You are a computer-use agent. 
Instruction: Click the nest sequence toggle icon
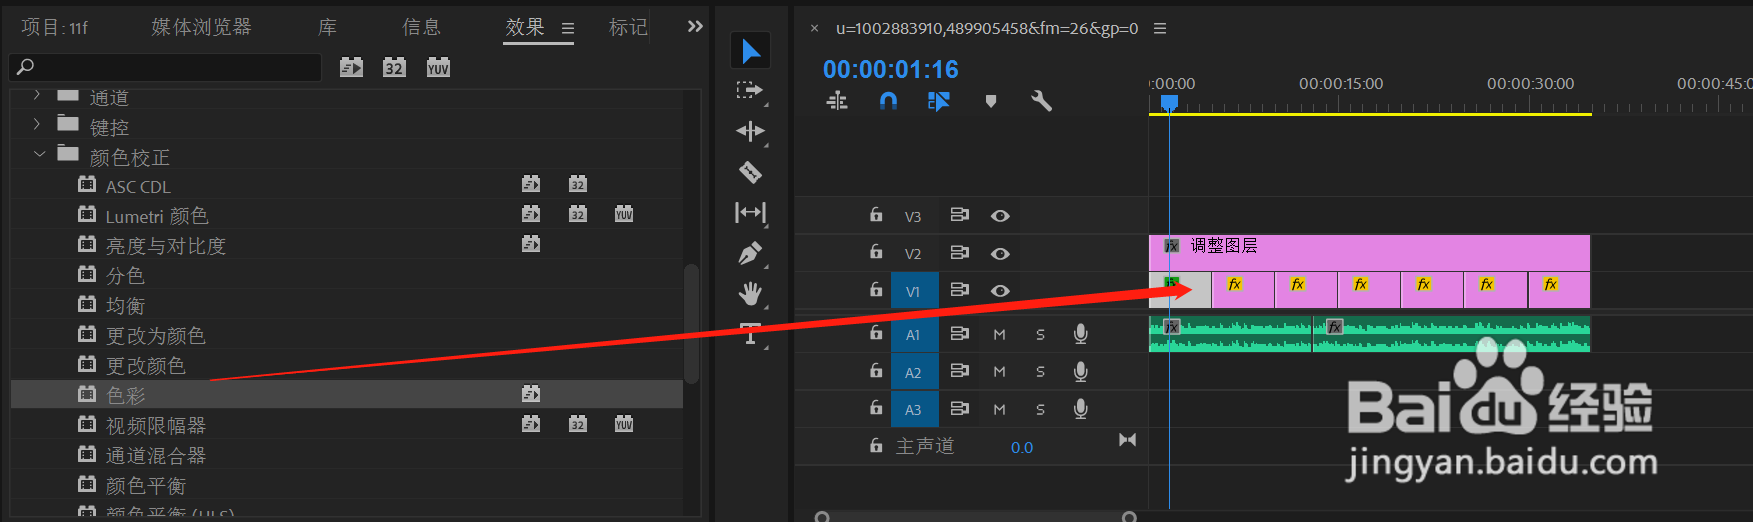click(837, 101)
